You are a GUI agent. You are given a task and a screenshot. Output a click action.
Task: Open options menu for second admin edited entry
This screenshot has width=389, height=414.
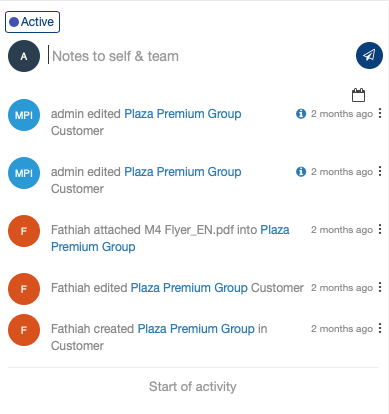tap(380, 171)
